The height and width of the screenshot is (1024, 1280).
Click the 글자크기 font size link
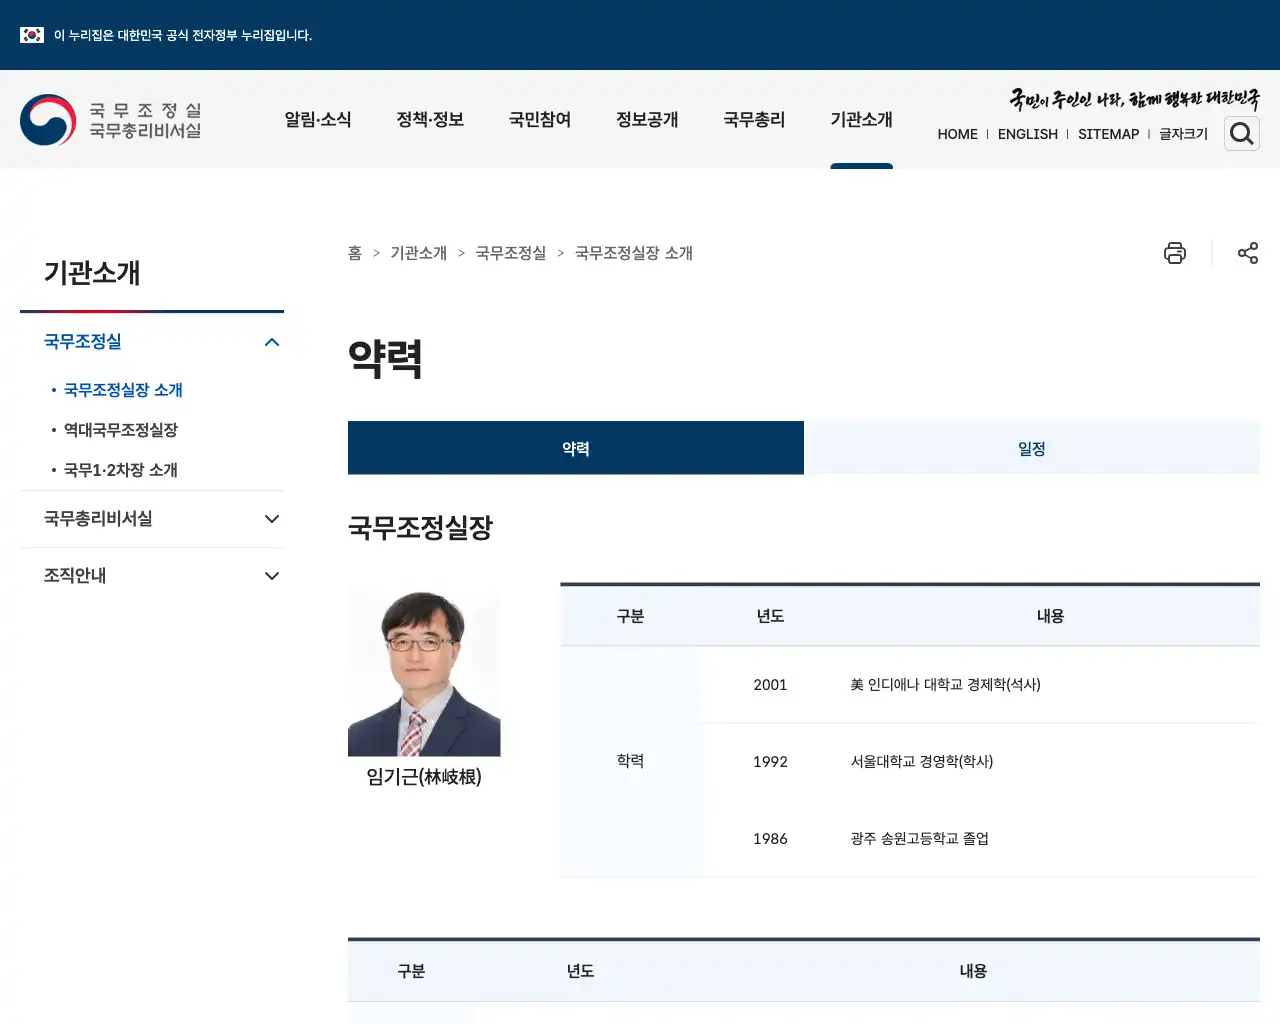click(x=1183, y=134)
